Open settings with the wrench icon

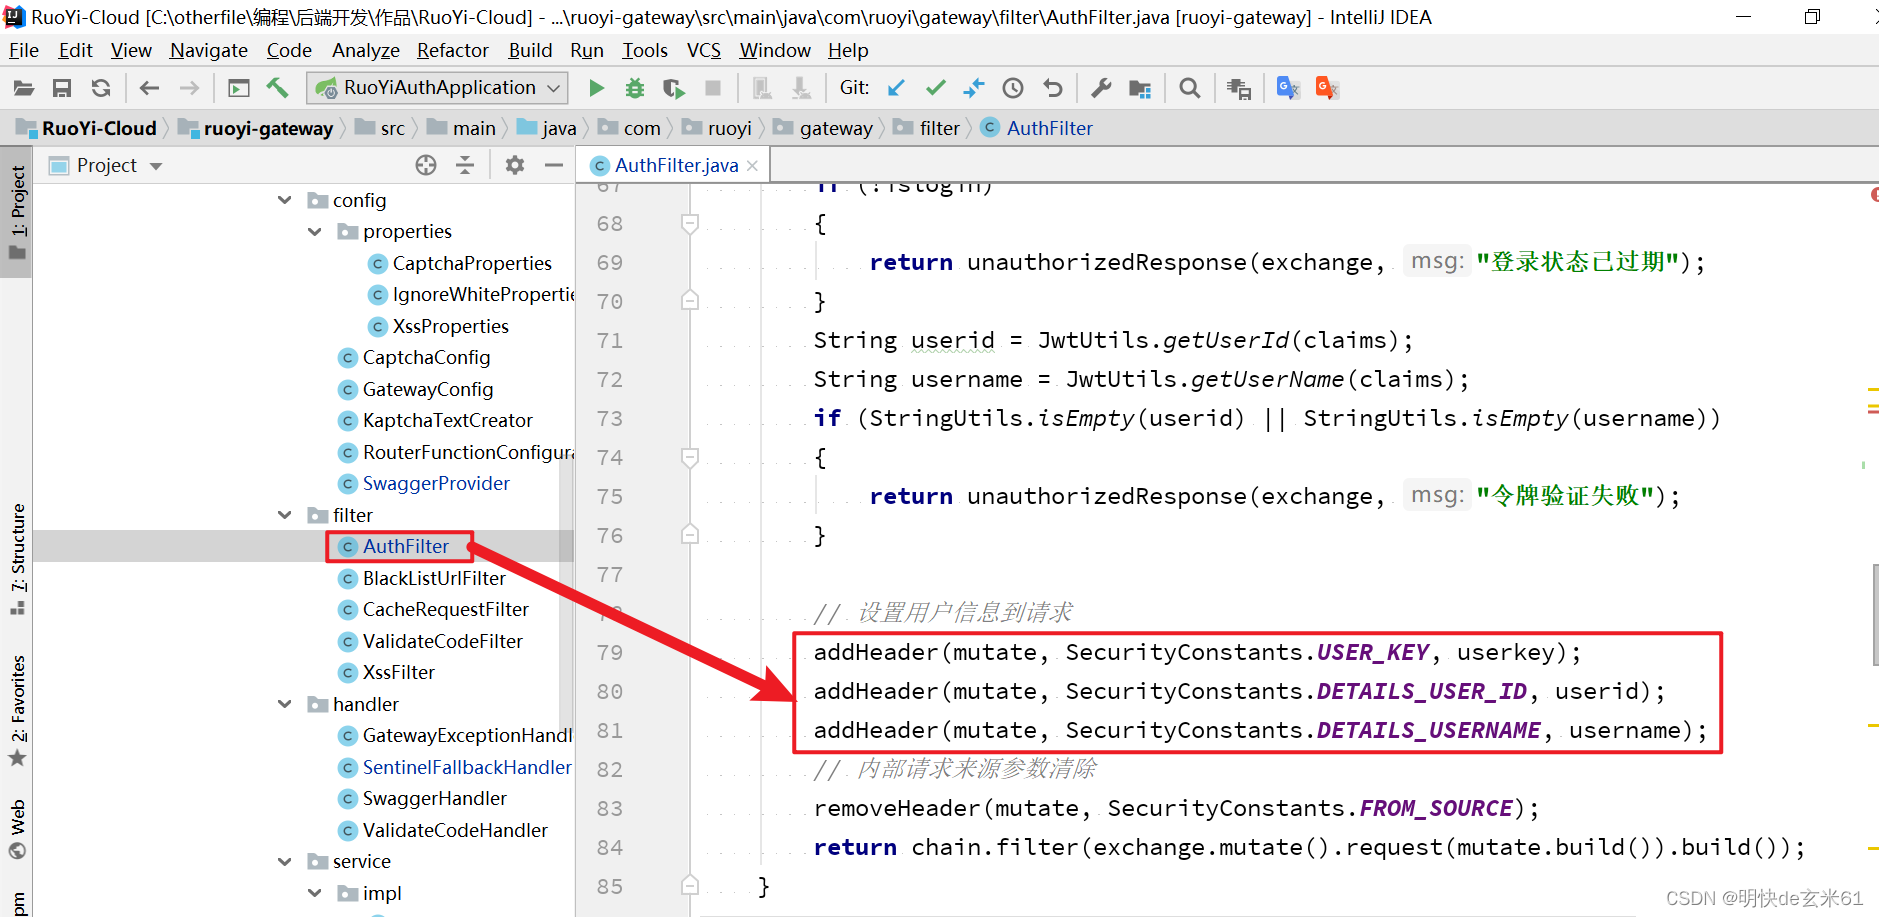1101,88
